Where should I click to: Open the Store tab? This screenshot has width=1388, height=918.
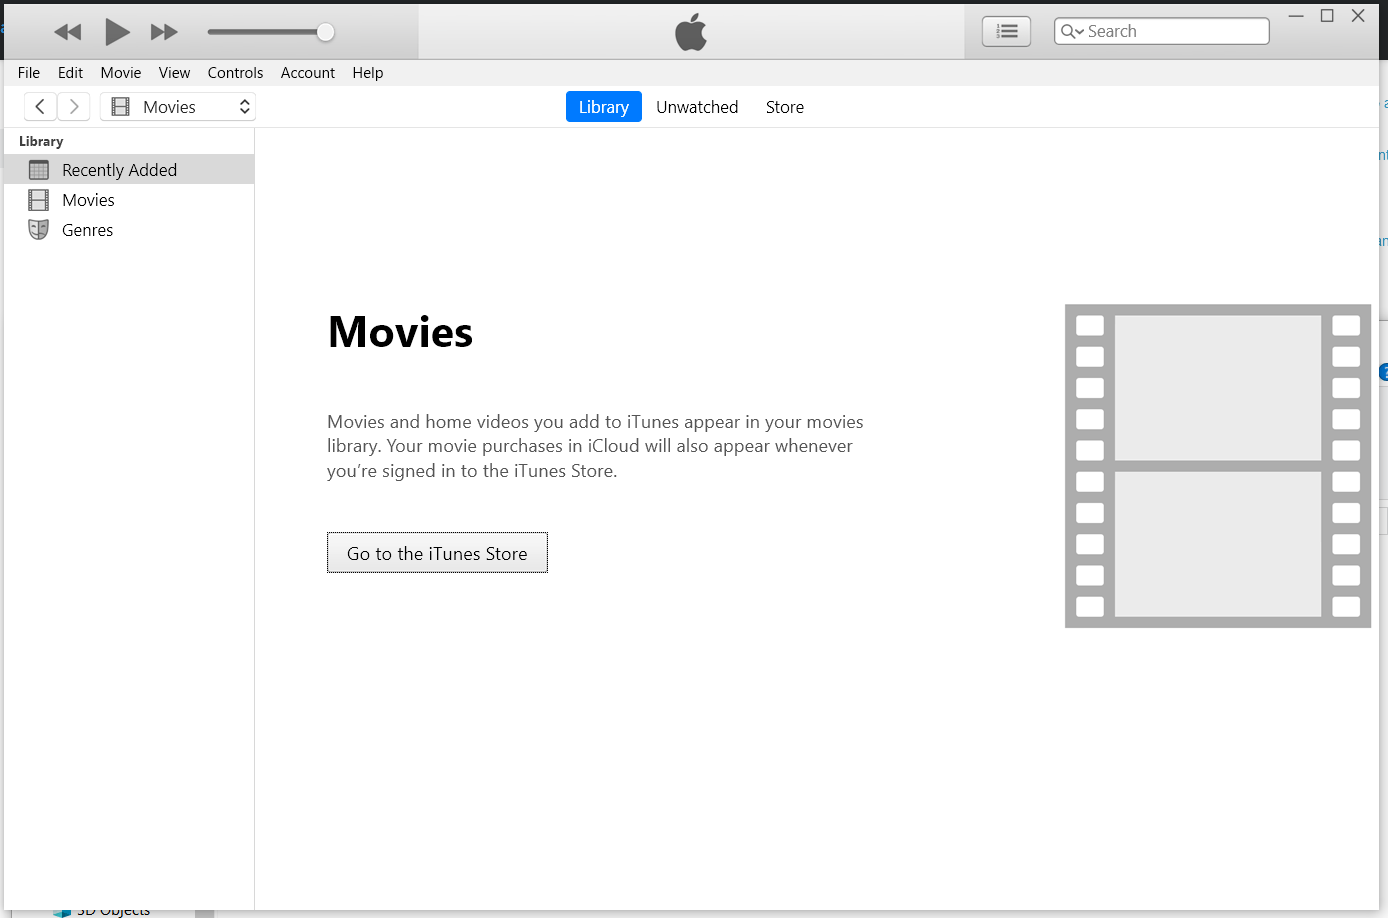(784, 107)
